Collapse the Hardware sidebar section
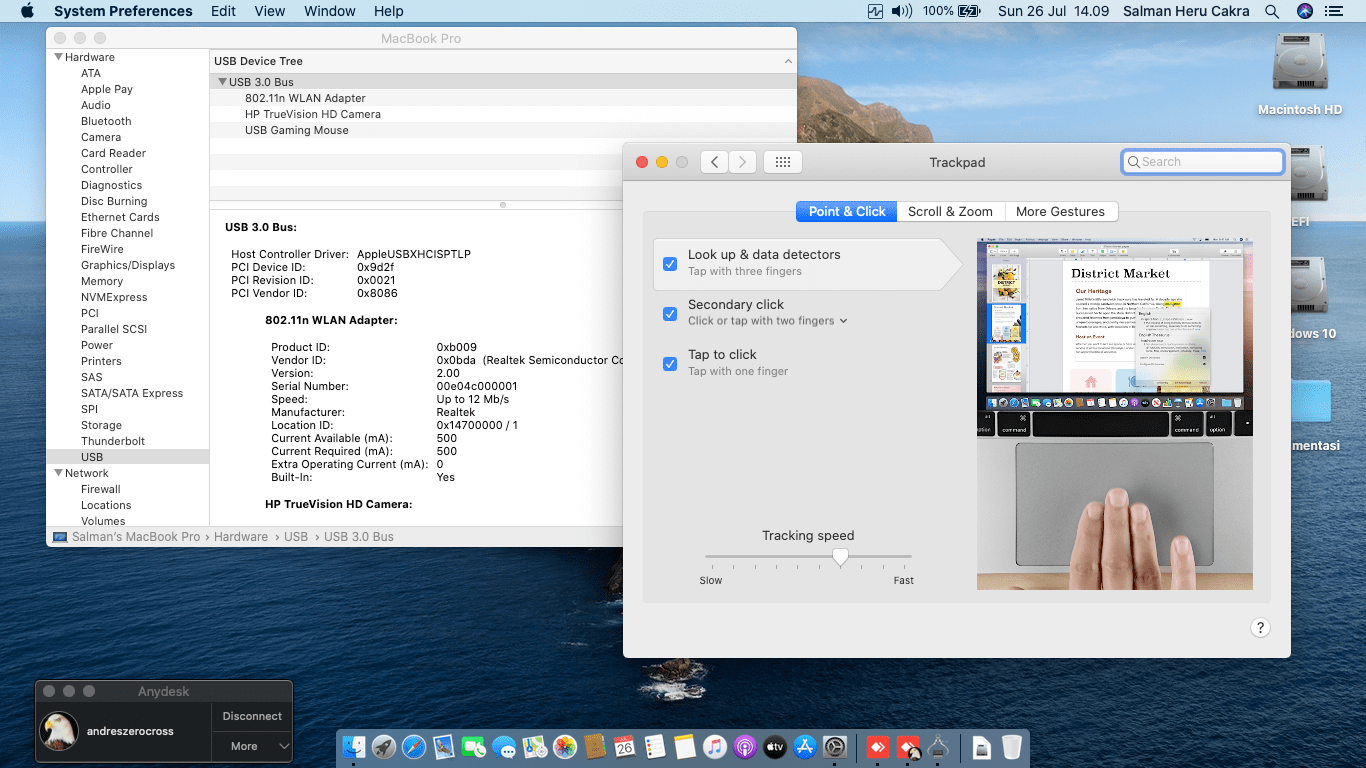Viewport: 1366px width, 768px height. coord(58,57)
